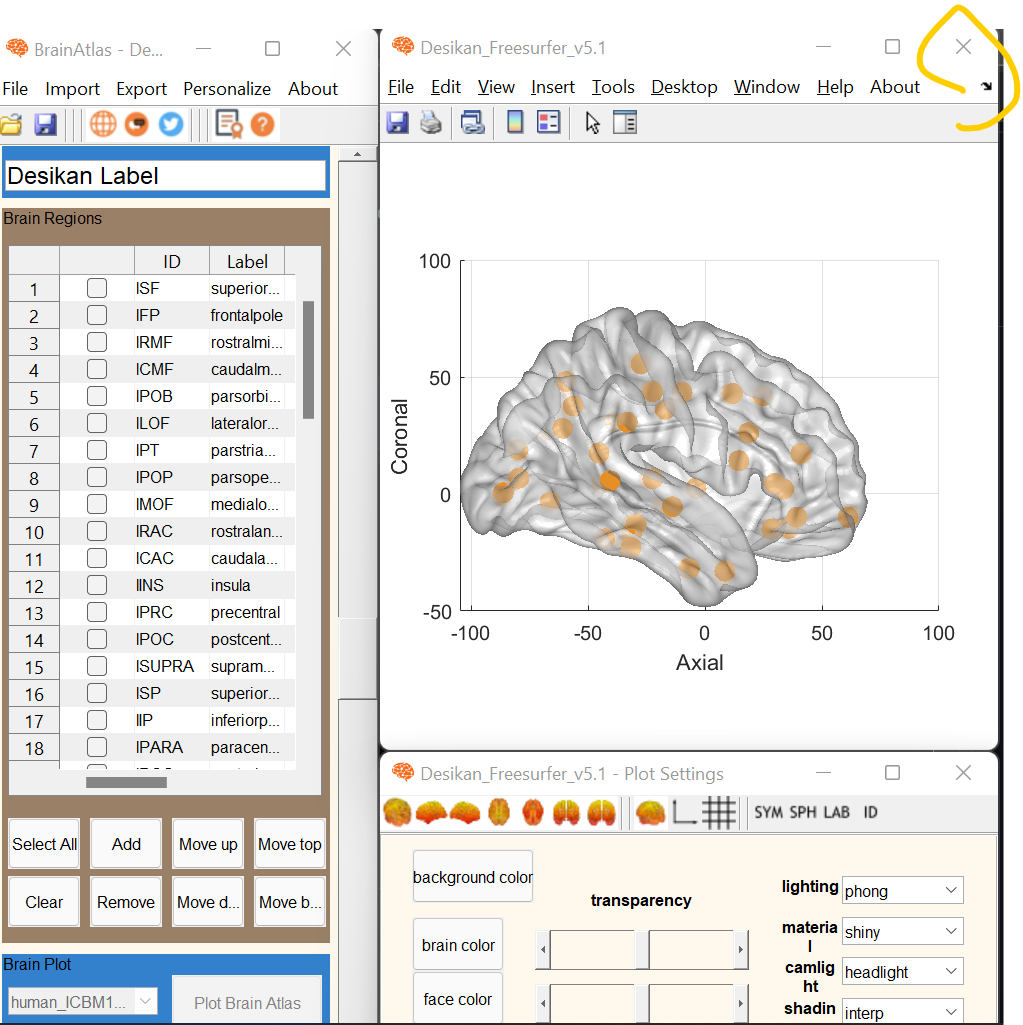Click the background color button
The height and width of the screenshot is (1025, 1023).
point(472,876)
